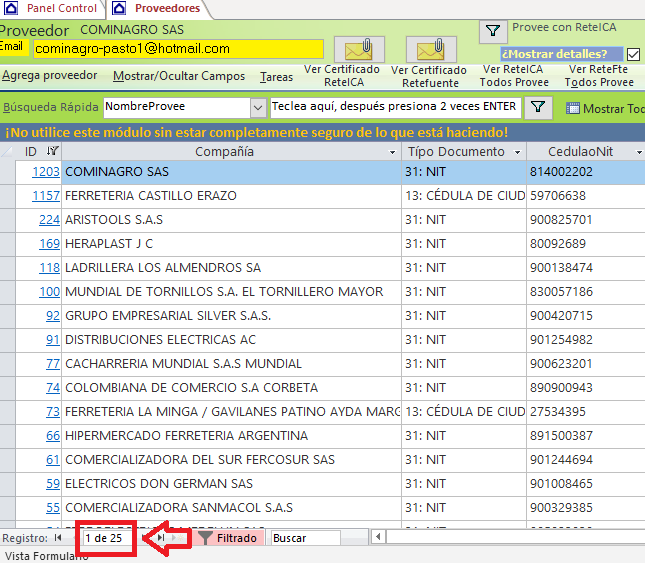Image resolution: width=645 pixels, height=563 pixels.
Task: Click the sort/filter icon in the ID column header
Action: 52,152
